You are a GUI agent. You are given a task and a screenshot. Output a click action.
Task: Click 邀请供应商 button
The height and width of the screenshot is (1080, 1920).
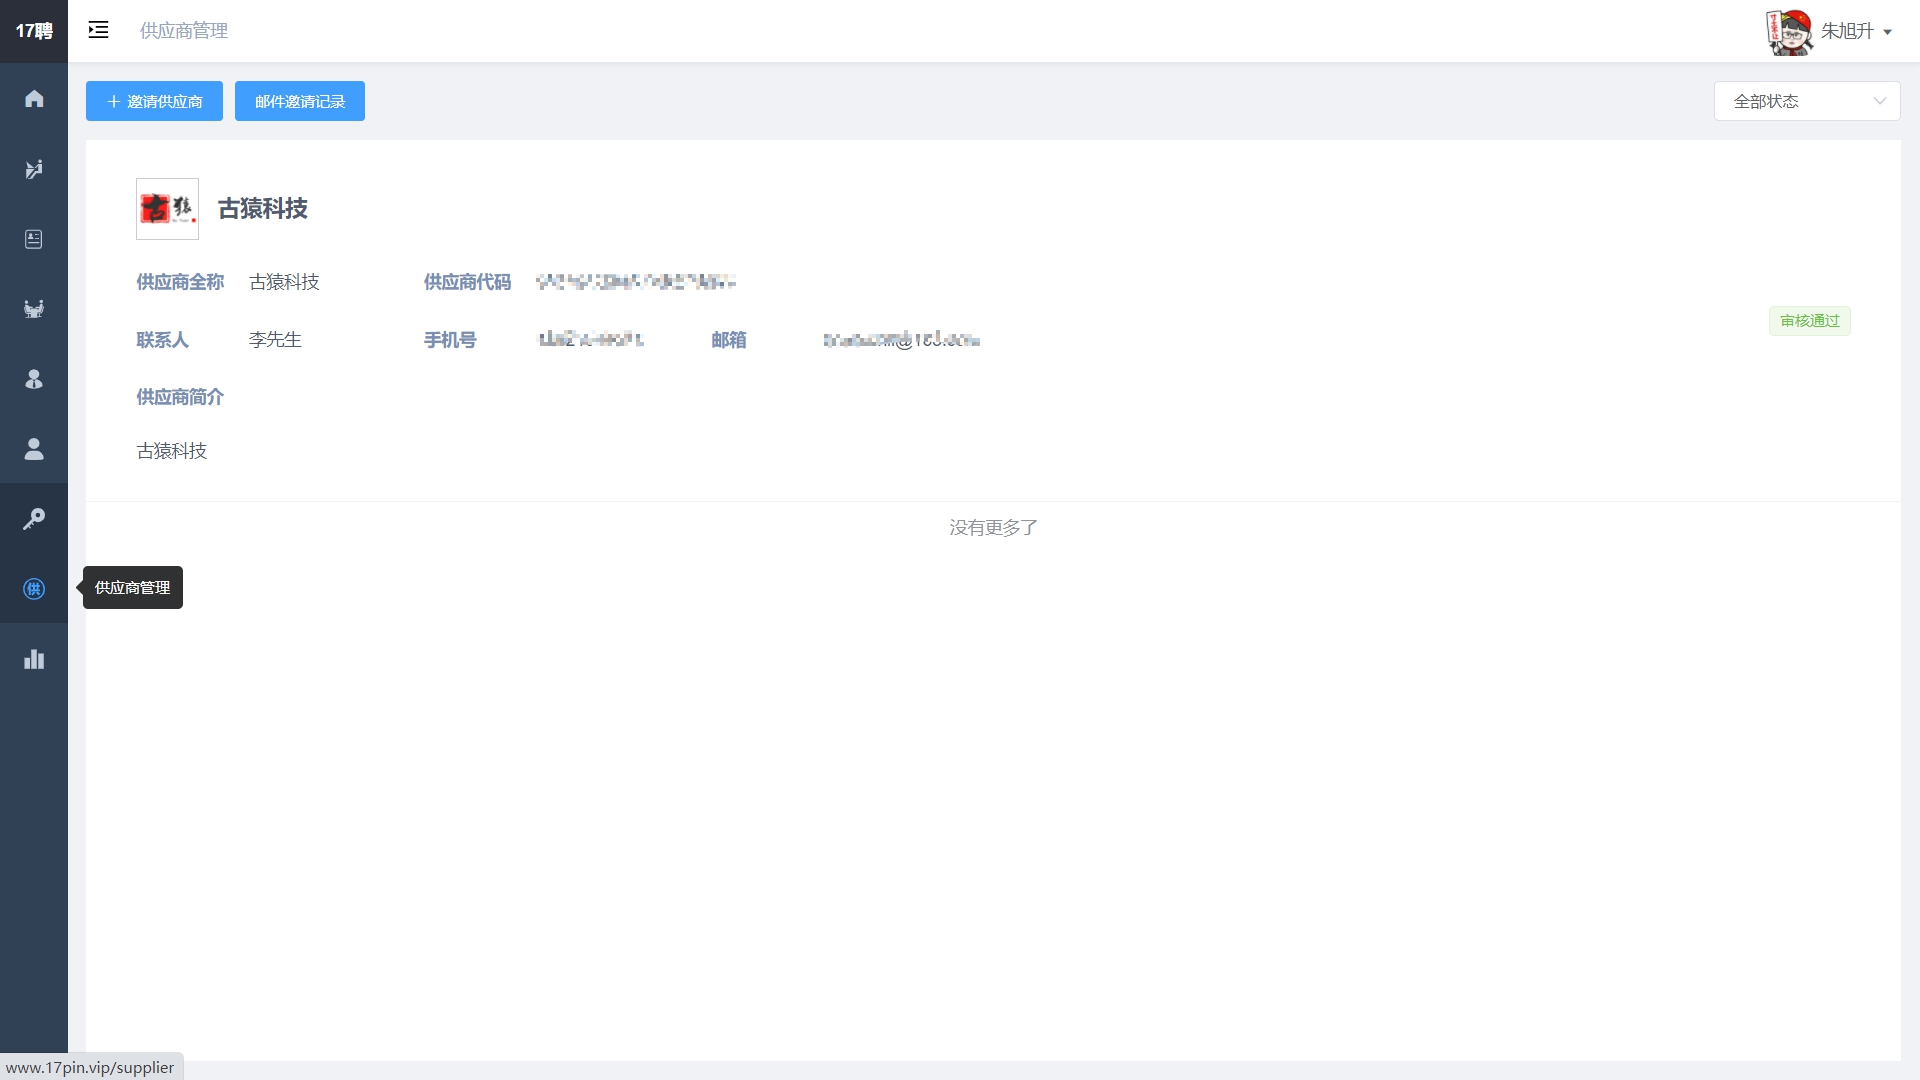[x=154, y=101]
